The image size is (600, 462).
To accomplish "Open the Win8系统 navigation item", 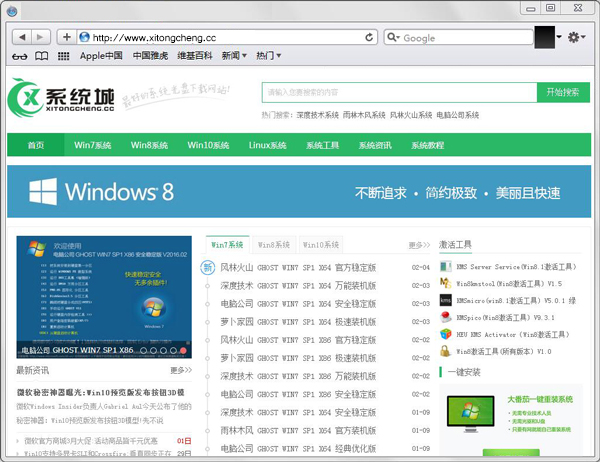I will (149, 145).
